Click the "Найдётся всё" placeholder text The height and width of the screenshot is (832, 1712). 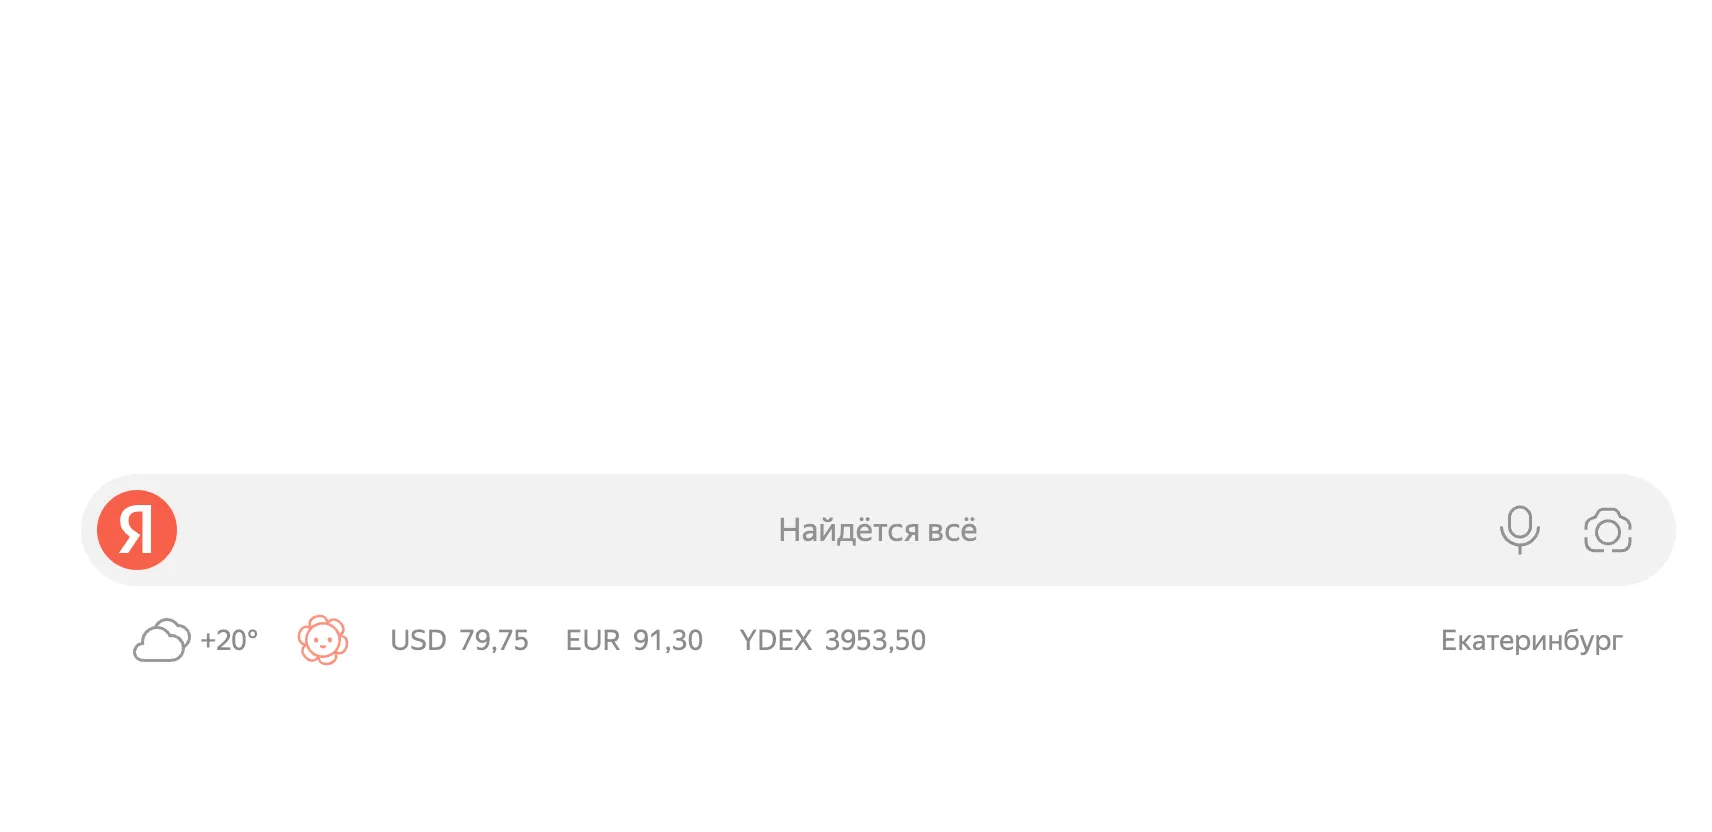pyautogui.click(x=877, y=530)
